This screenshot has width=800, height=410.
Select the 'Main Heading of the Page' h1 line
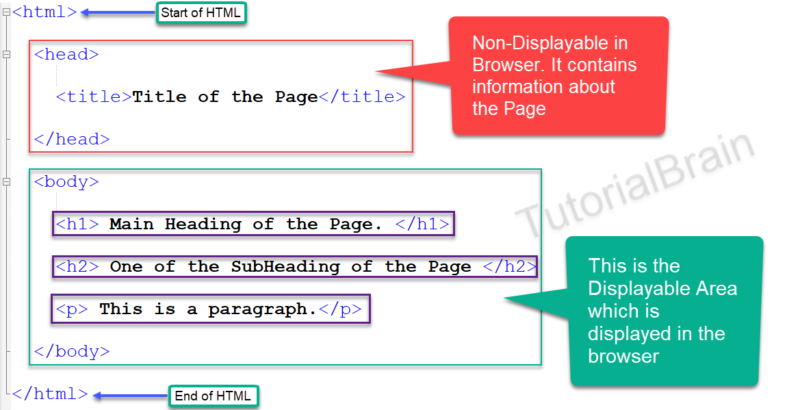click(252, 224)
